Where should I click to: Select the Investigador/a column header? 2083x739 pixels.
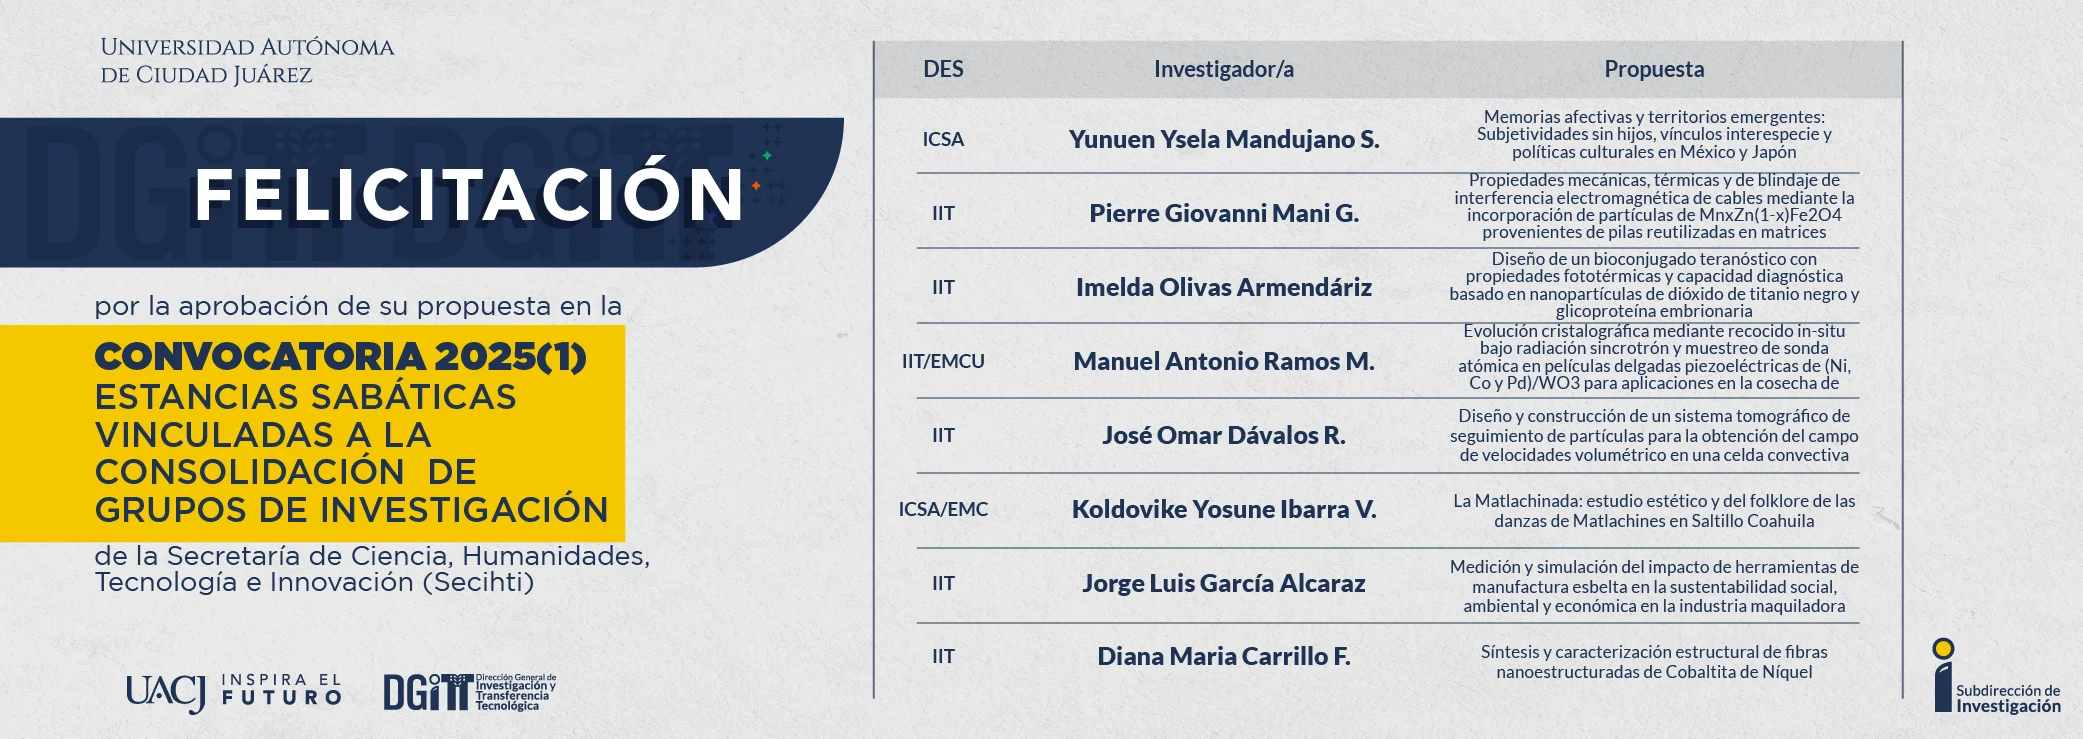[x=1224, y=69]
